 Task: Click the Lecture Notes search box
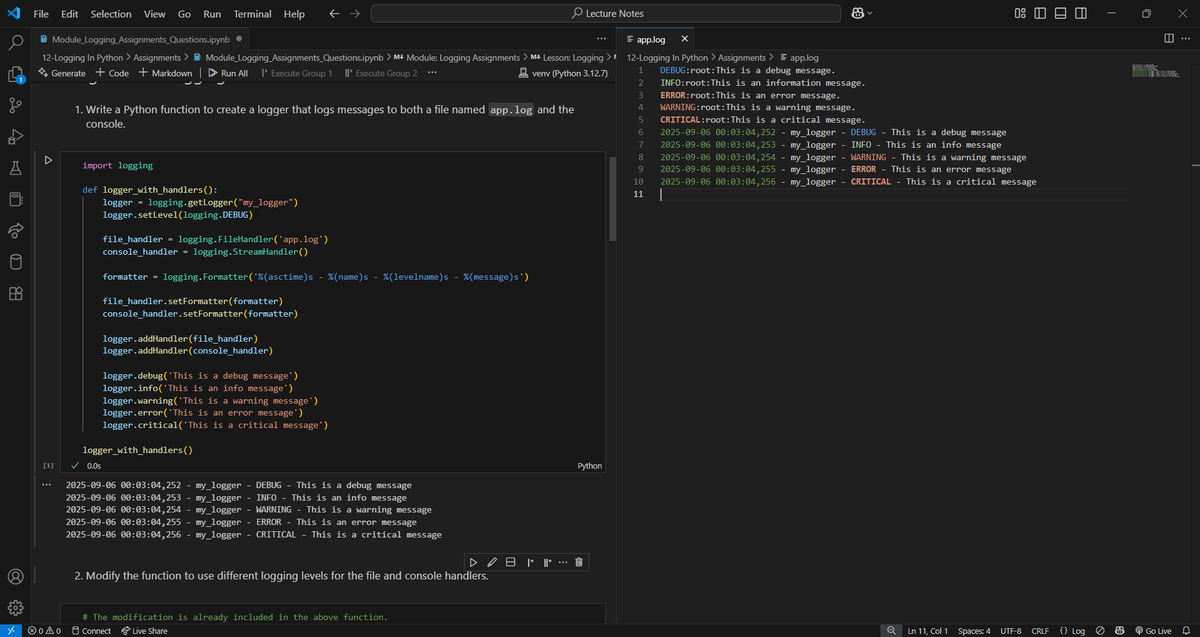(x=606, y=14)
